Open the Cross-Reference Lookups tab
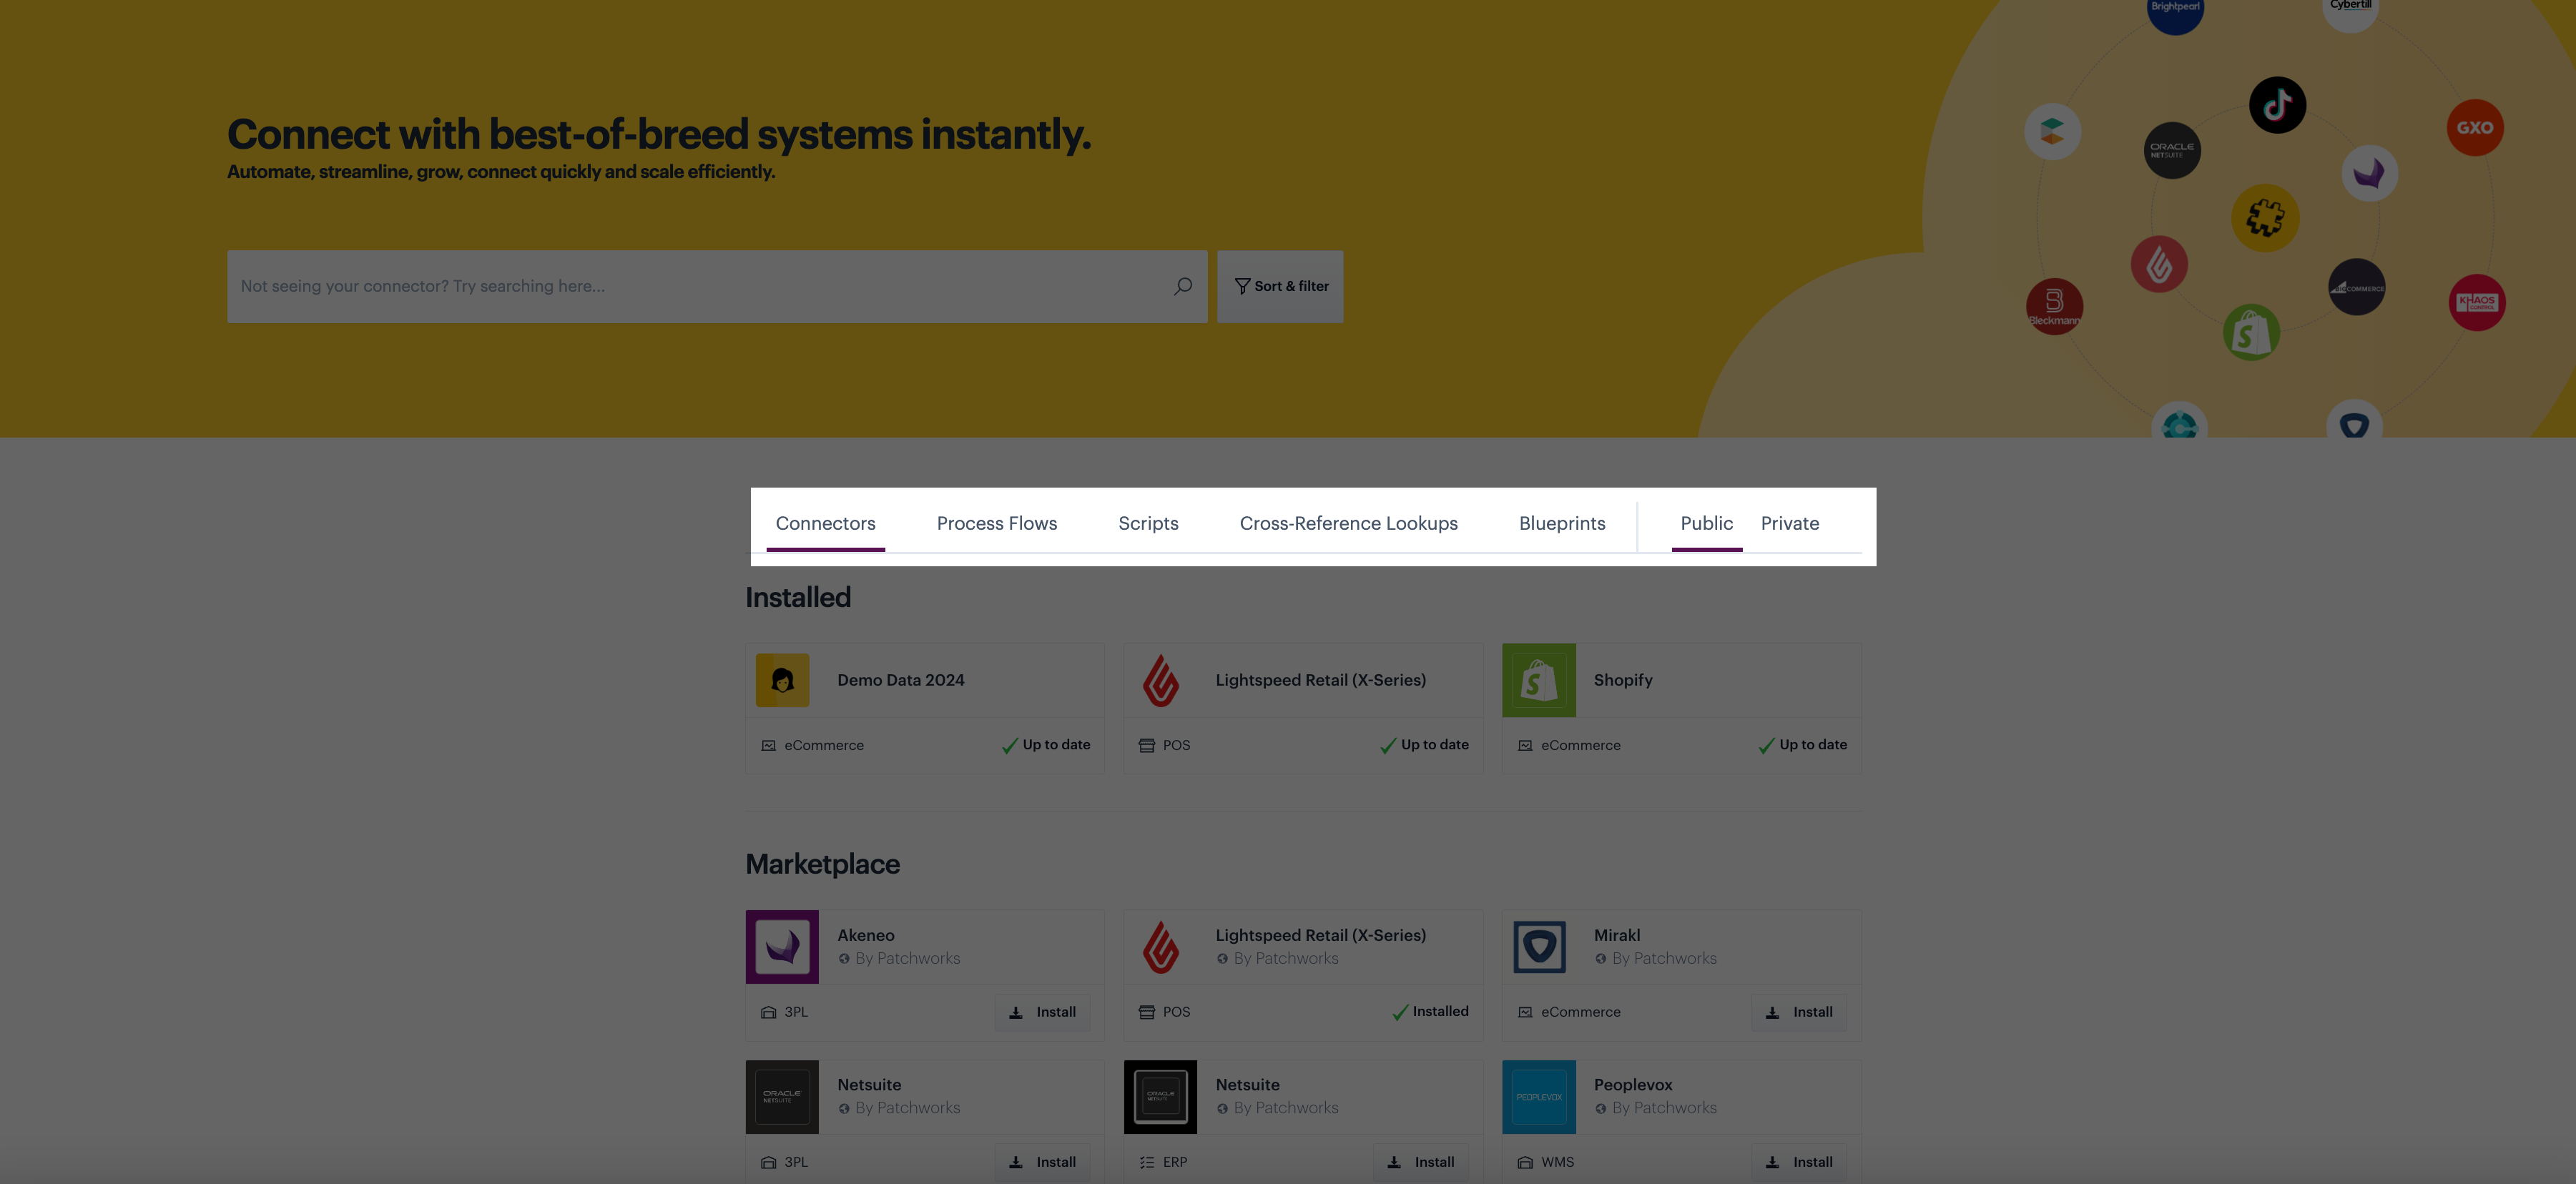 pyautogui.click(x=1348, y=523)
